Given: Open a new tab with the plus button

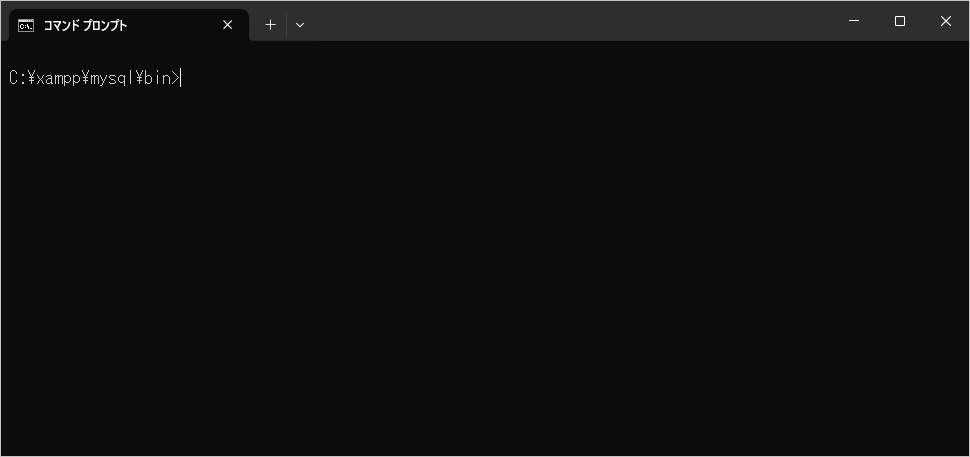Looking at the screenshot, I should point(270,25).
